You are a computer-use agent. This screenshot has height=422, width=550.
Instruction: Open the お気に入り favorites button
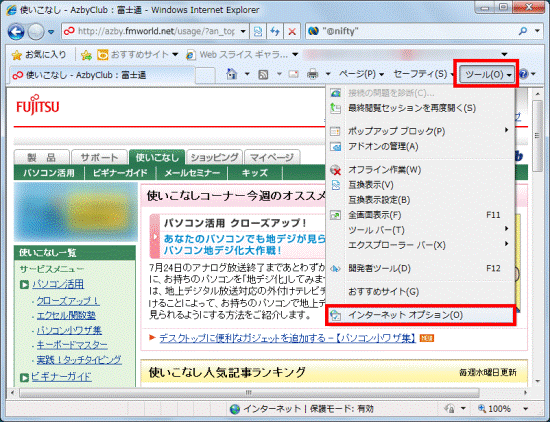coord(39,55)
